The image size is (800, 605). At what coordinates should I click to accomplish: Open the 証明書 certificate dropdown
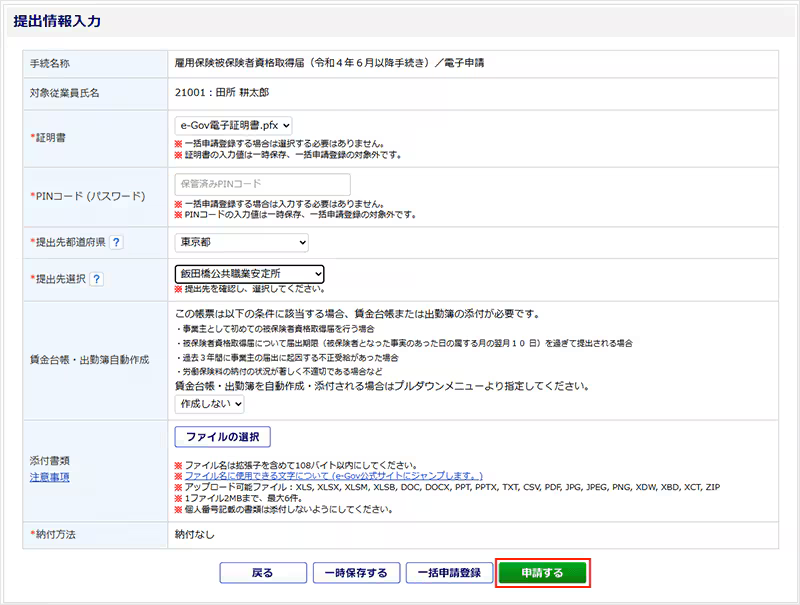click(x=233, y=125)
